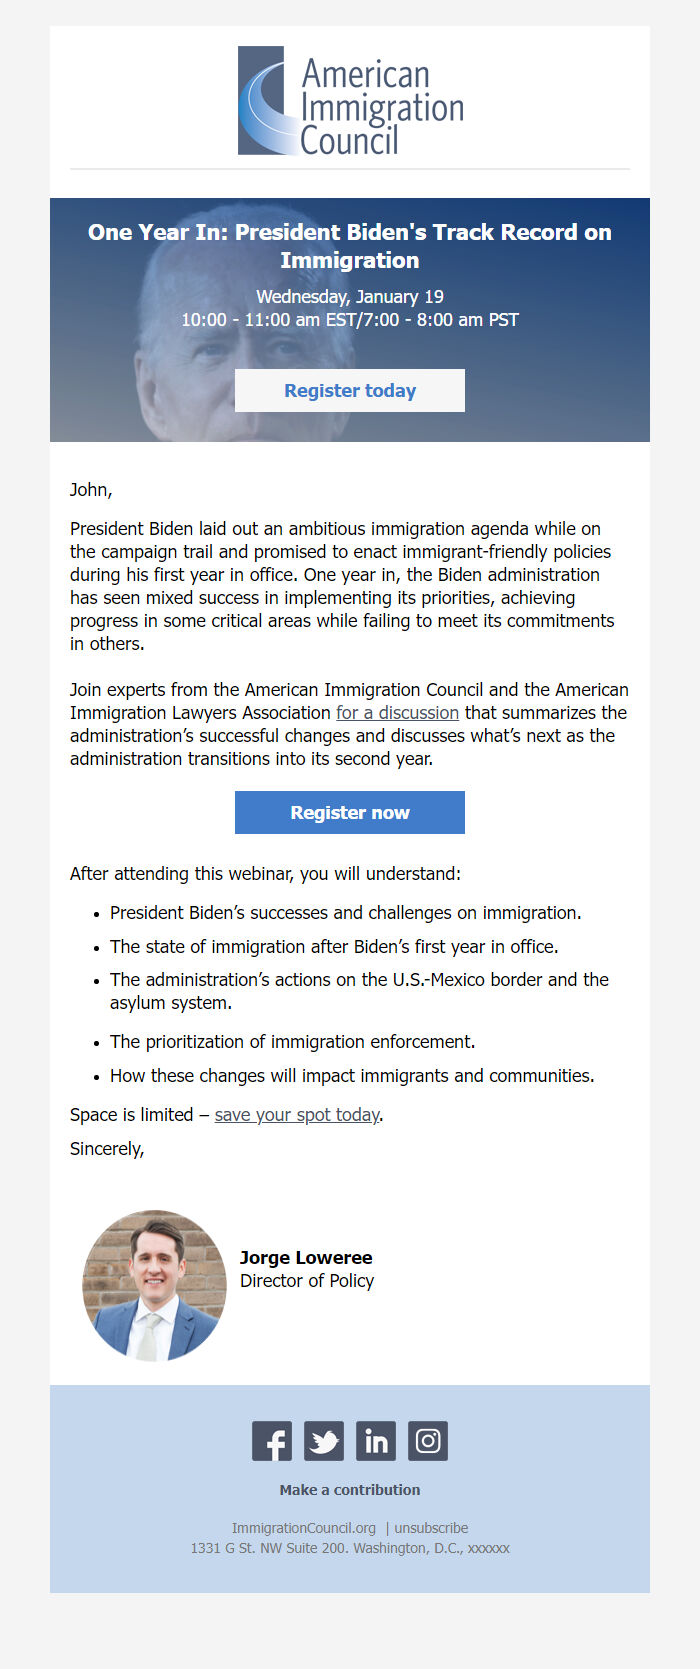The height and width of the screenshot is (1669, 700).
Task: Click the unsubscribe link
Action: tap(430, 1527)
